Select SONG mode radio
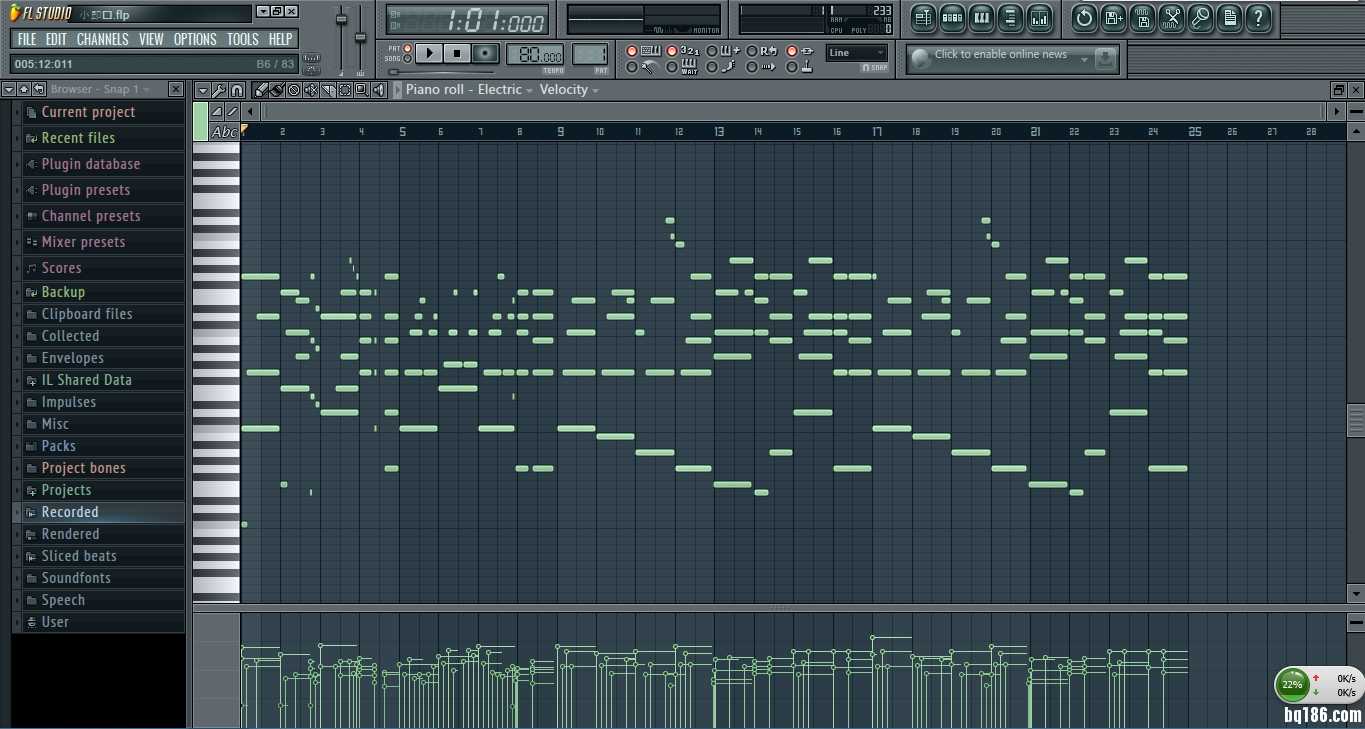The height and width of the screenshot is (729, 1365). click(407, 59)
